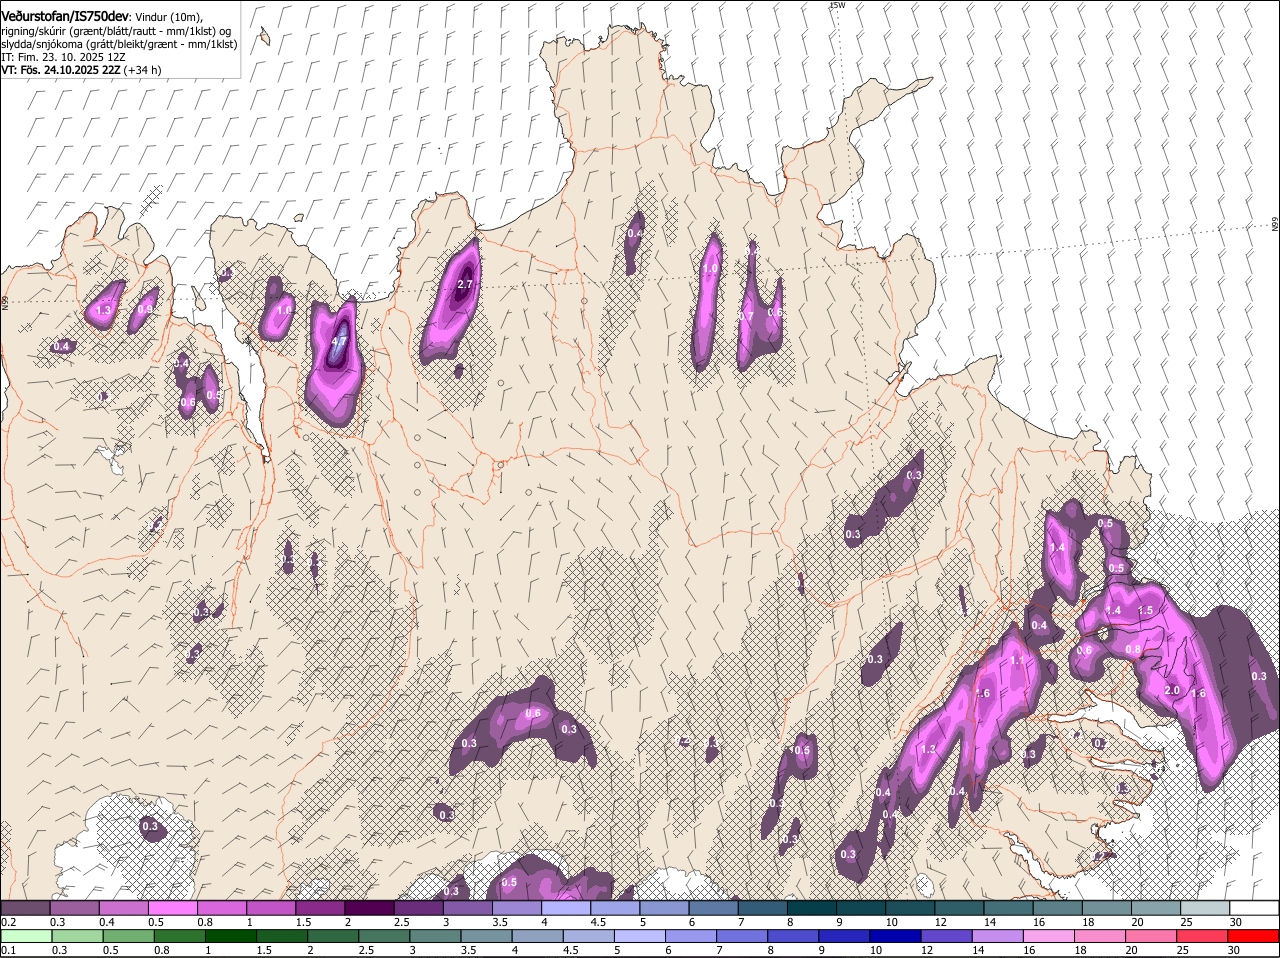Image resolution: width=1280 pixels, height=958 pixels.
Task: Click the 'IT: Fim. 23. 10. 2025 12Z' line
Action: [63, 57]
